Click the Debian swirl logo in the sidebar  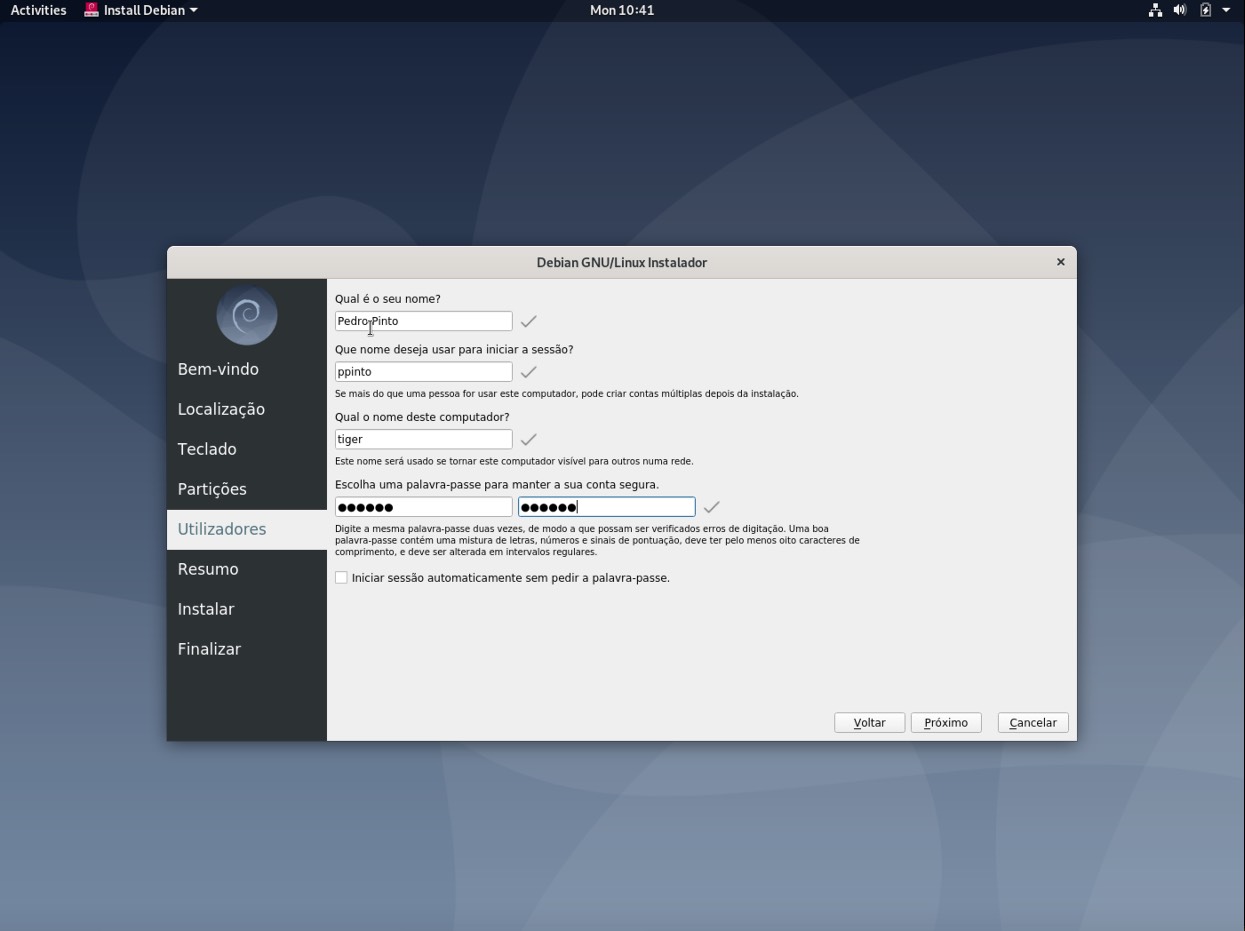246,314
